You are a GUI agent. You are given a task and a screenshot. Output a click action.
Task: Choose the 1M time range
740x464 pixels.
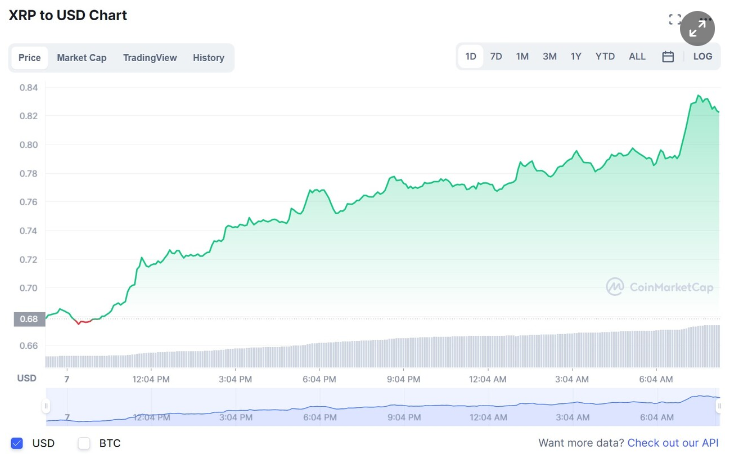[x=522, y=57]
